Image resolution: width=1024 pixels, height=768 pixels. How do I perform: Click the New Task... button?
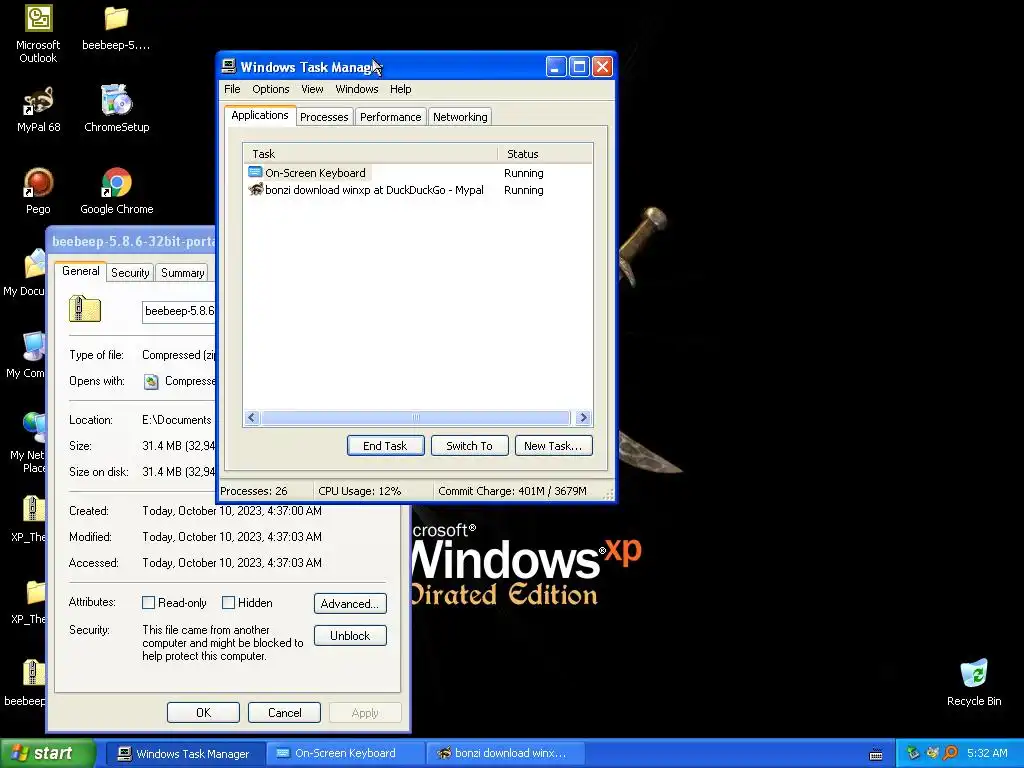coord(553,446)
